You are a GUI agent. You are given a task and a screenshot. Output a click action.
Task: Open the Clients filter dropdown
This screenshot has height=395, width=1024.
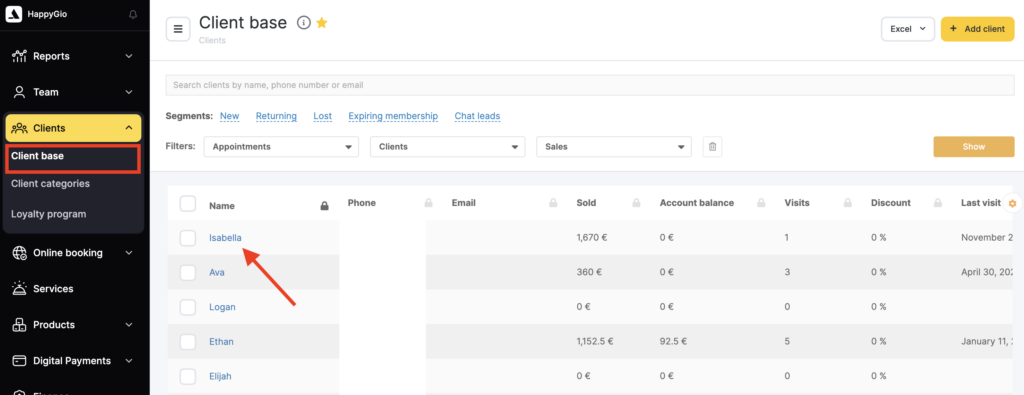click(447, 147)
